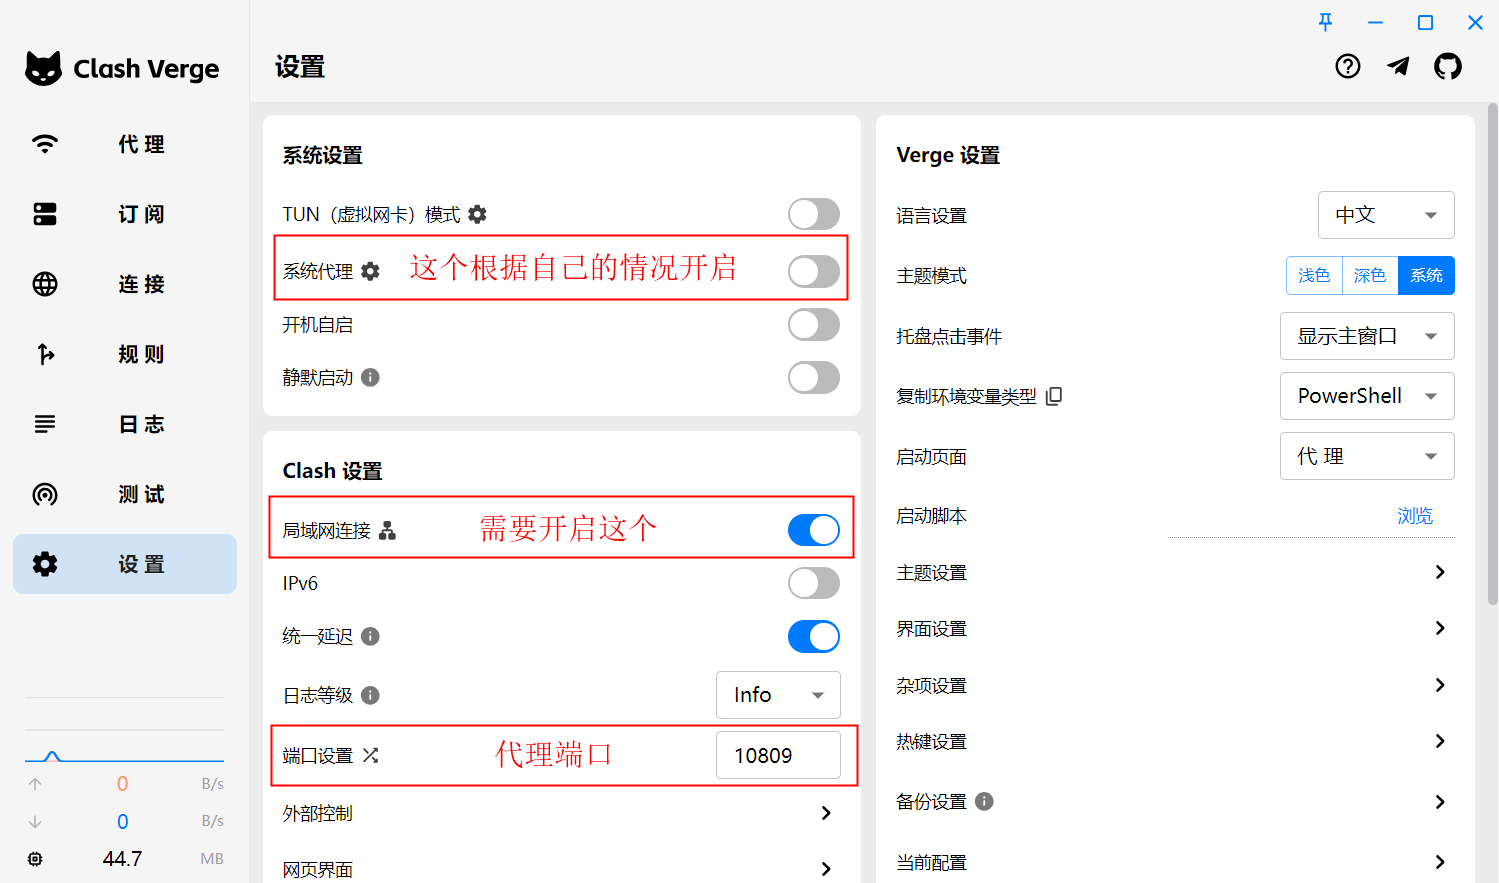Click the vertical scrollbar on the right
1499x883 pixels.
pyautogui.click(x=1492, y=350)
